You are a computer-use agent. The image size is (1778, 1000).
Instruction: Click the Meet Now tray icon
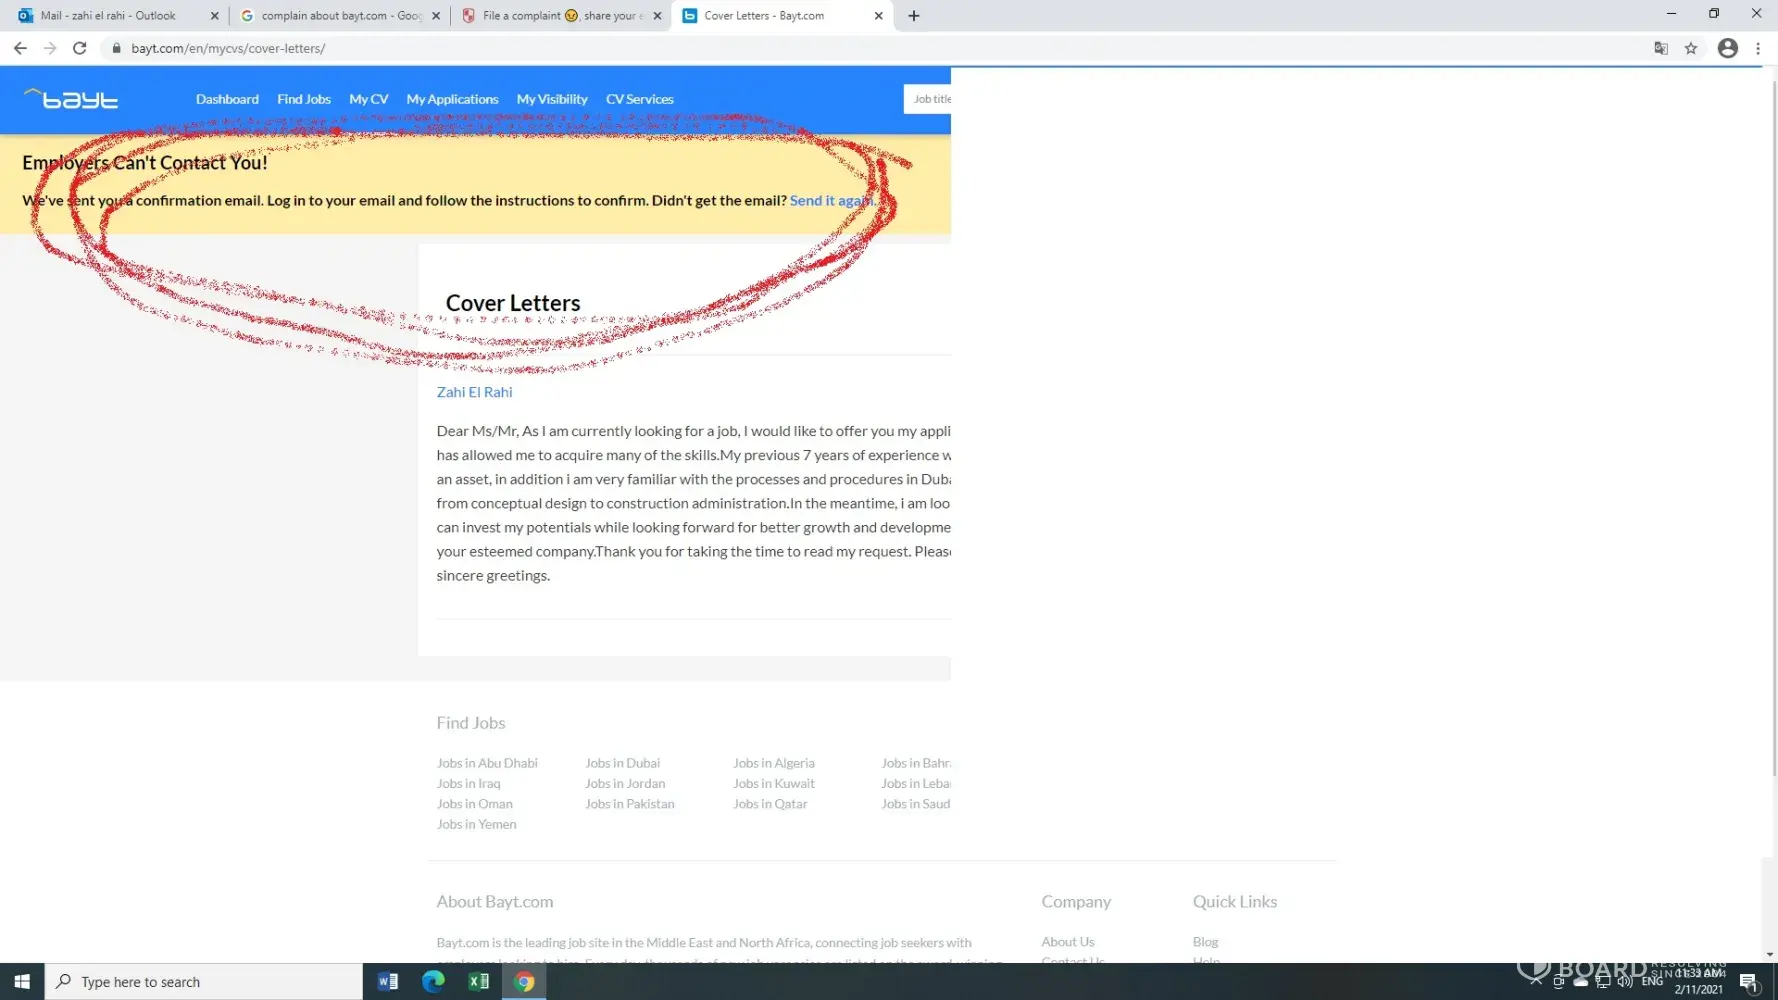pos(1558,982)
